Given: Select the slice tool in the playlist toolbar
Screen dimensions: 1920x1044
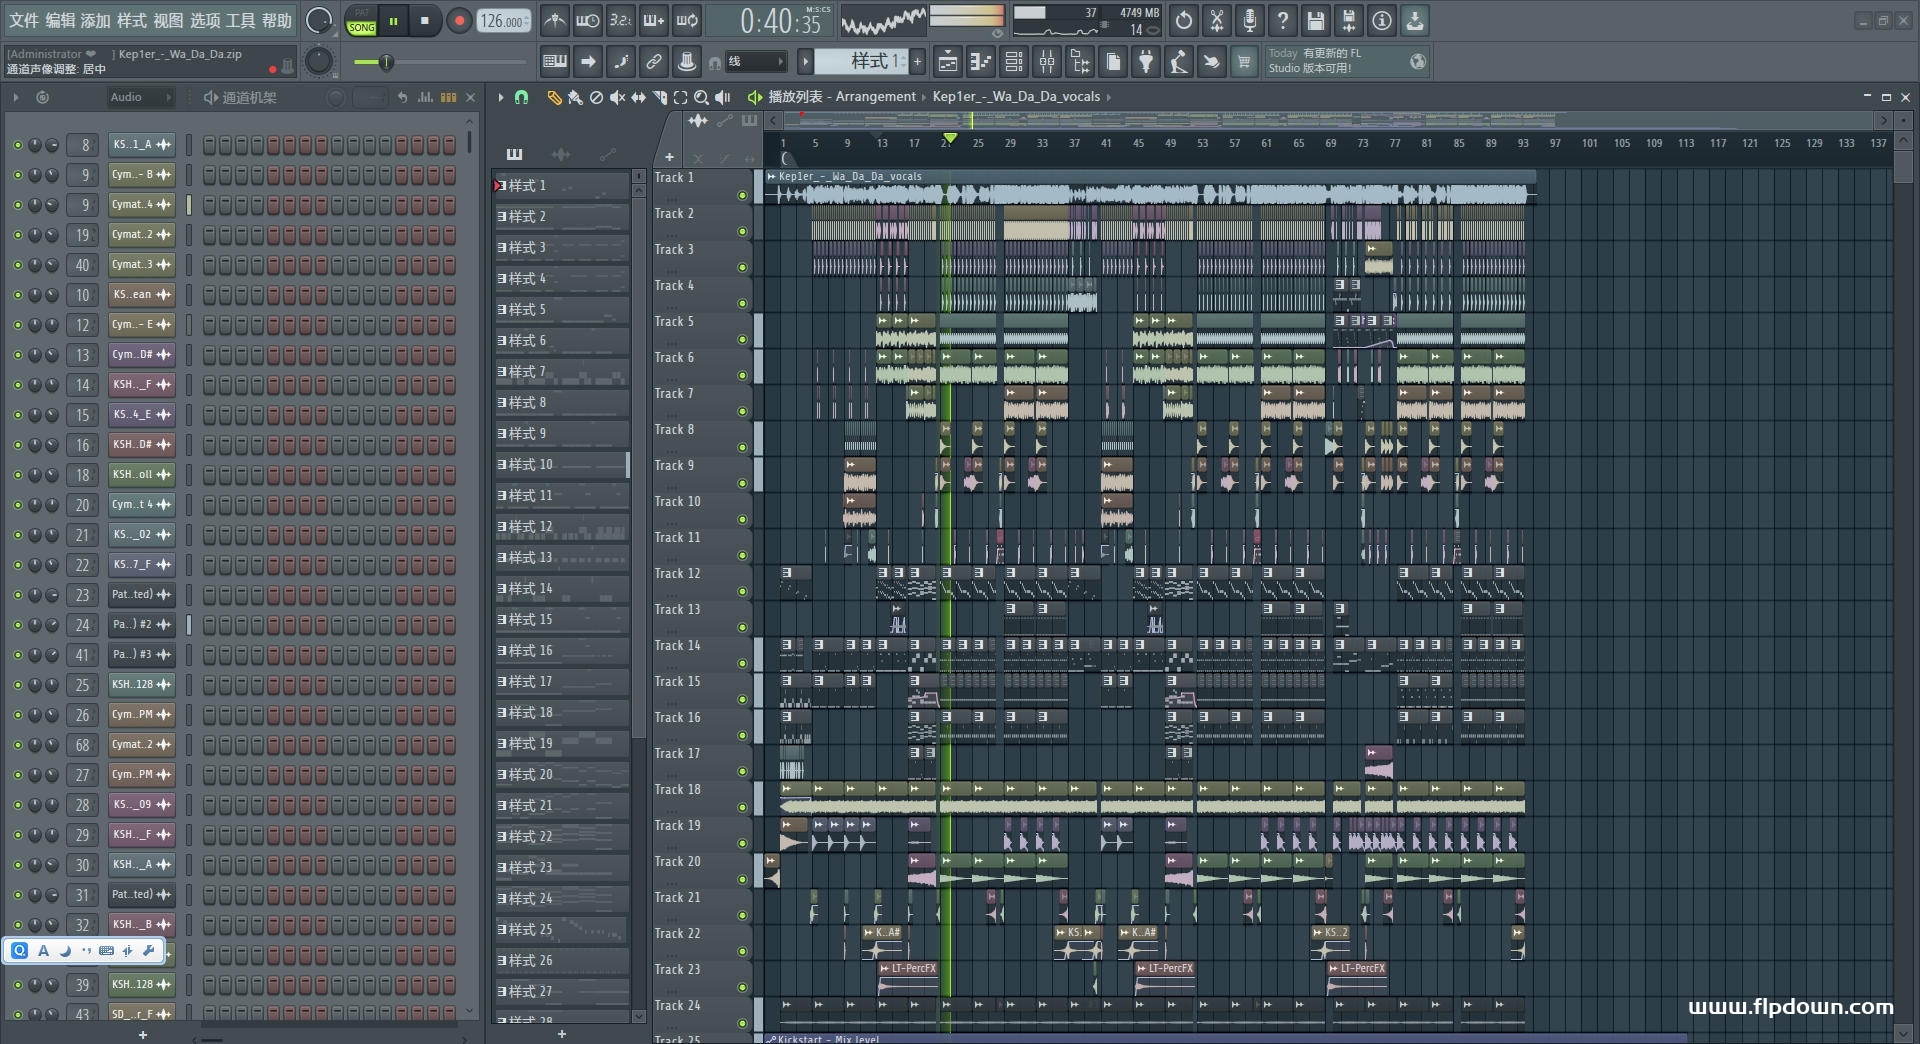Looking at the screenshot, I should [x=659, y=97].
